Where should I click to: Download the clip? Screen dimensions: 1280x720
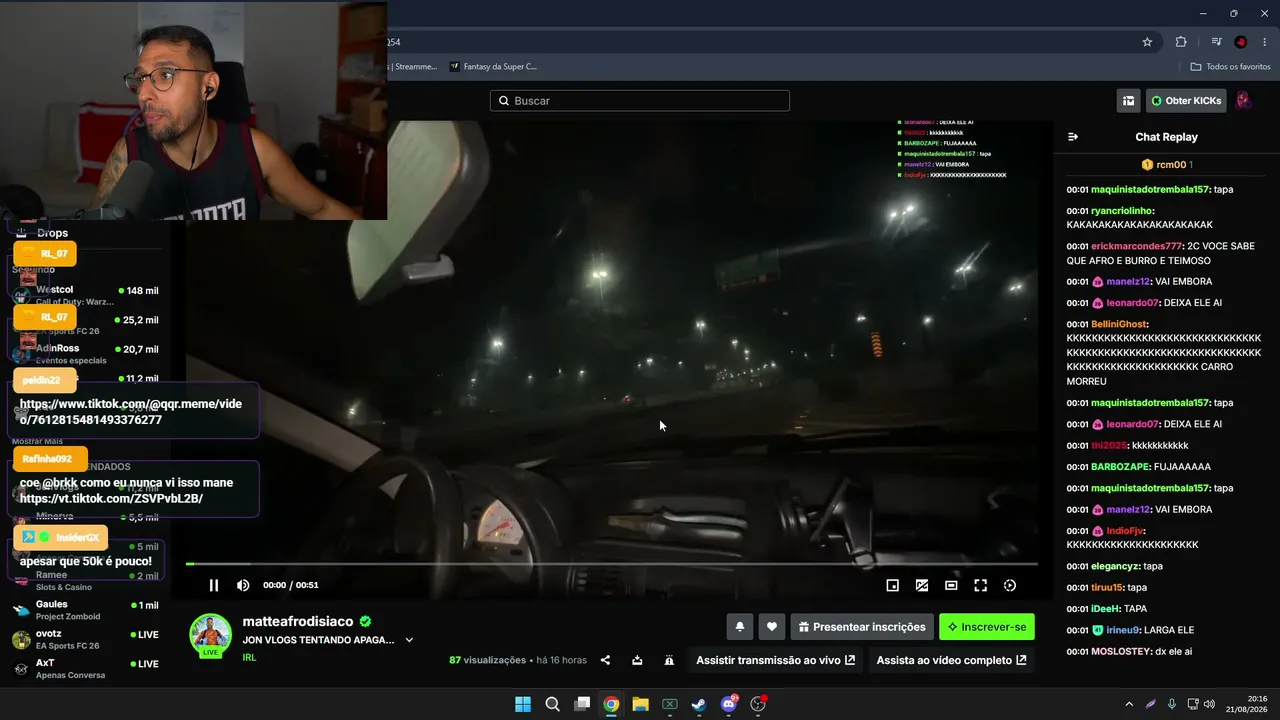click(637, 660)
